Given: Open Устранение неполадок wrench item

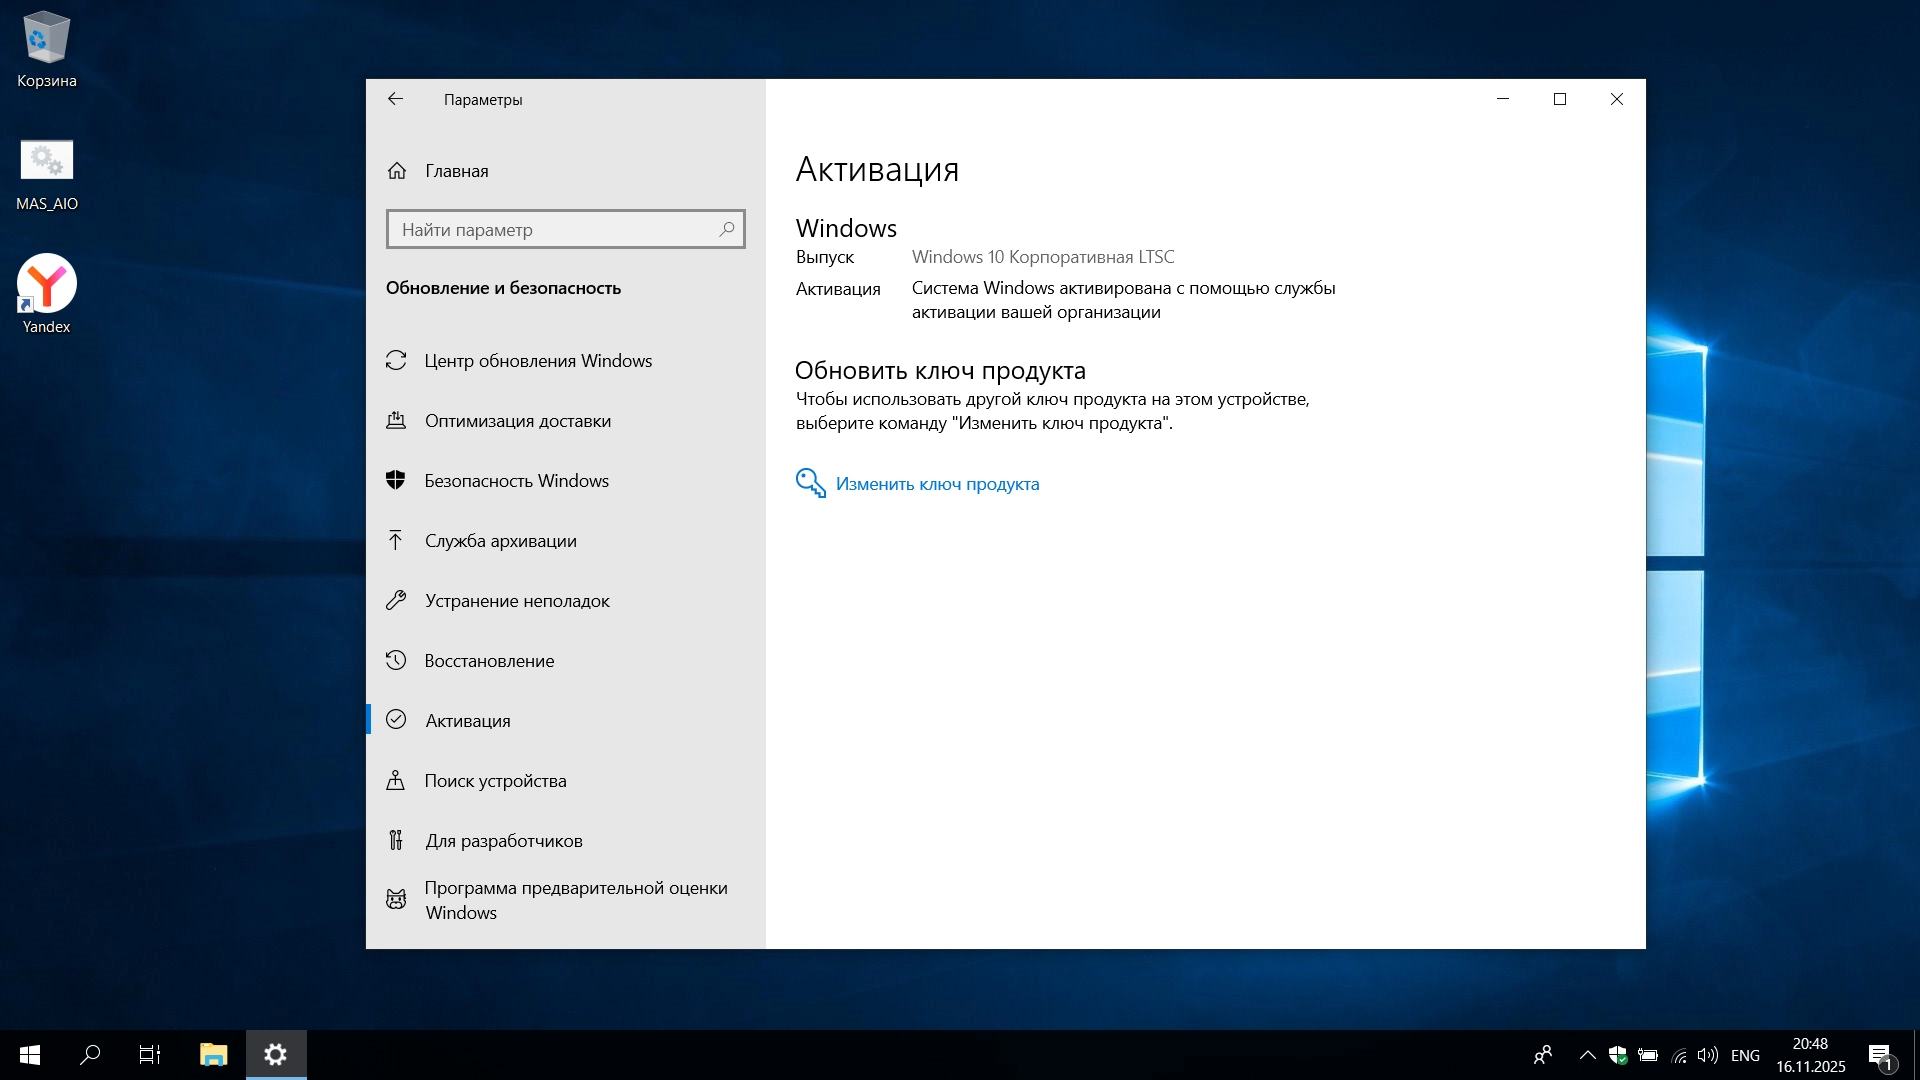Looking at the screenshot, I should pos(516,601).
